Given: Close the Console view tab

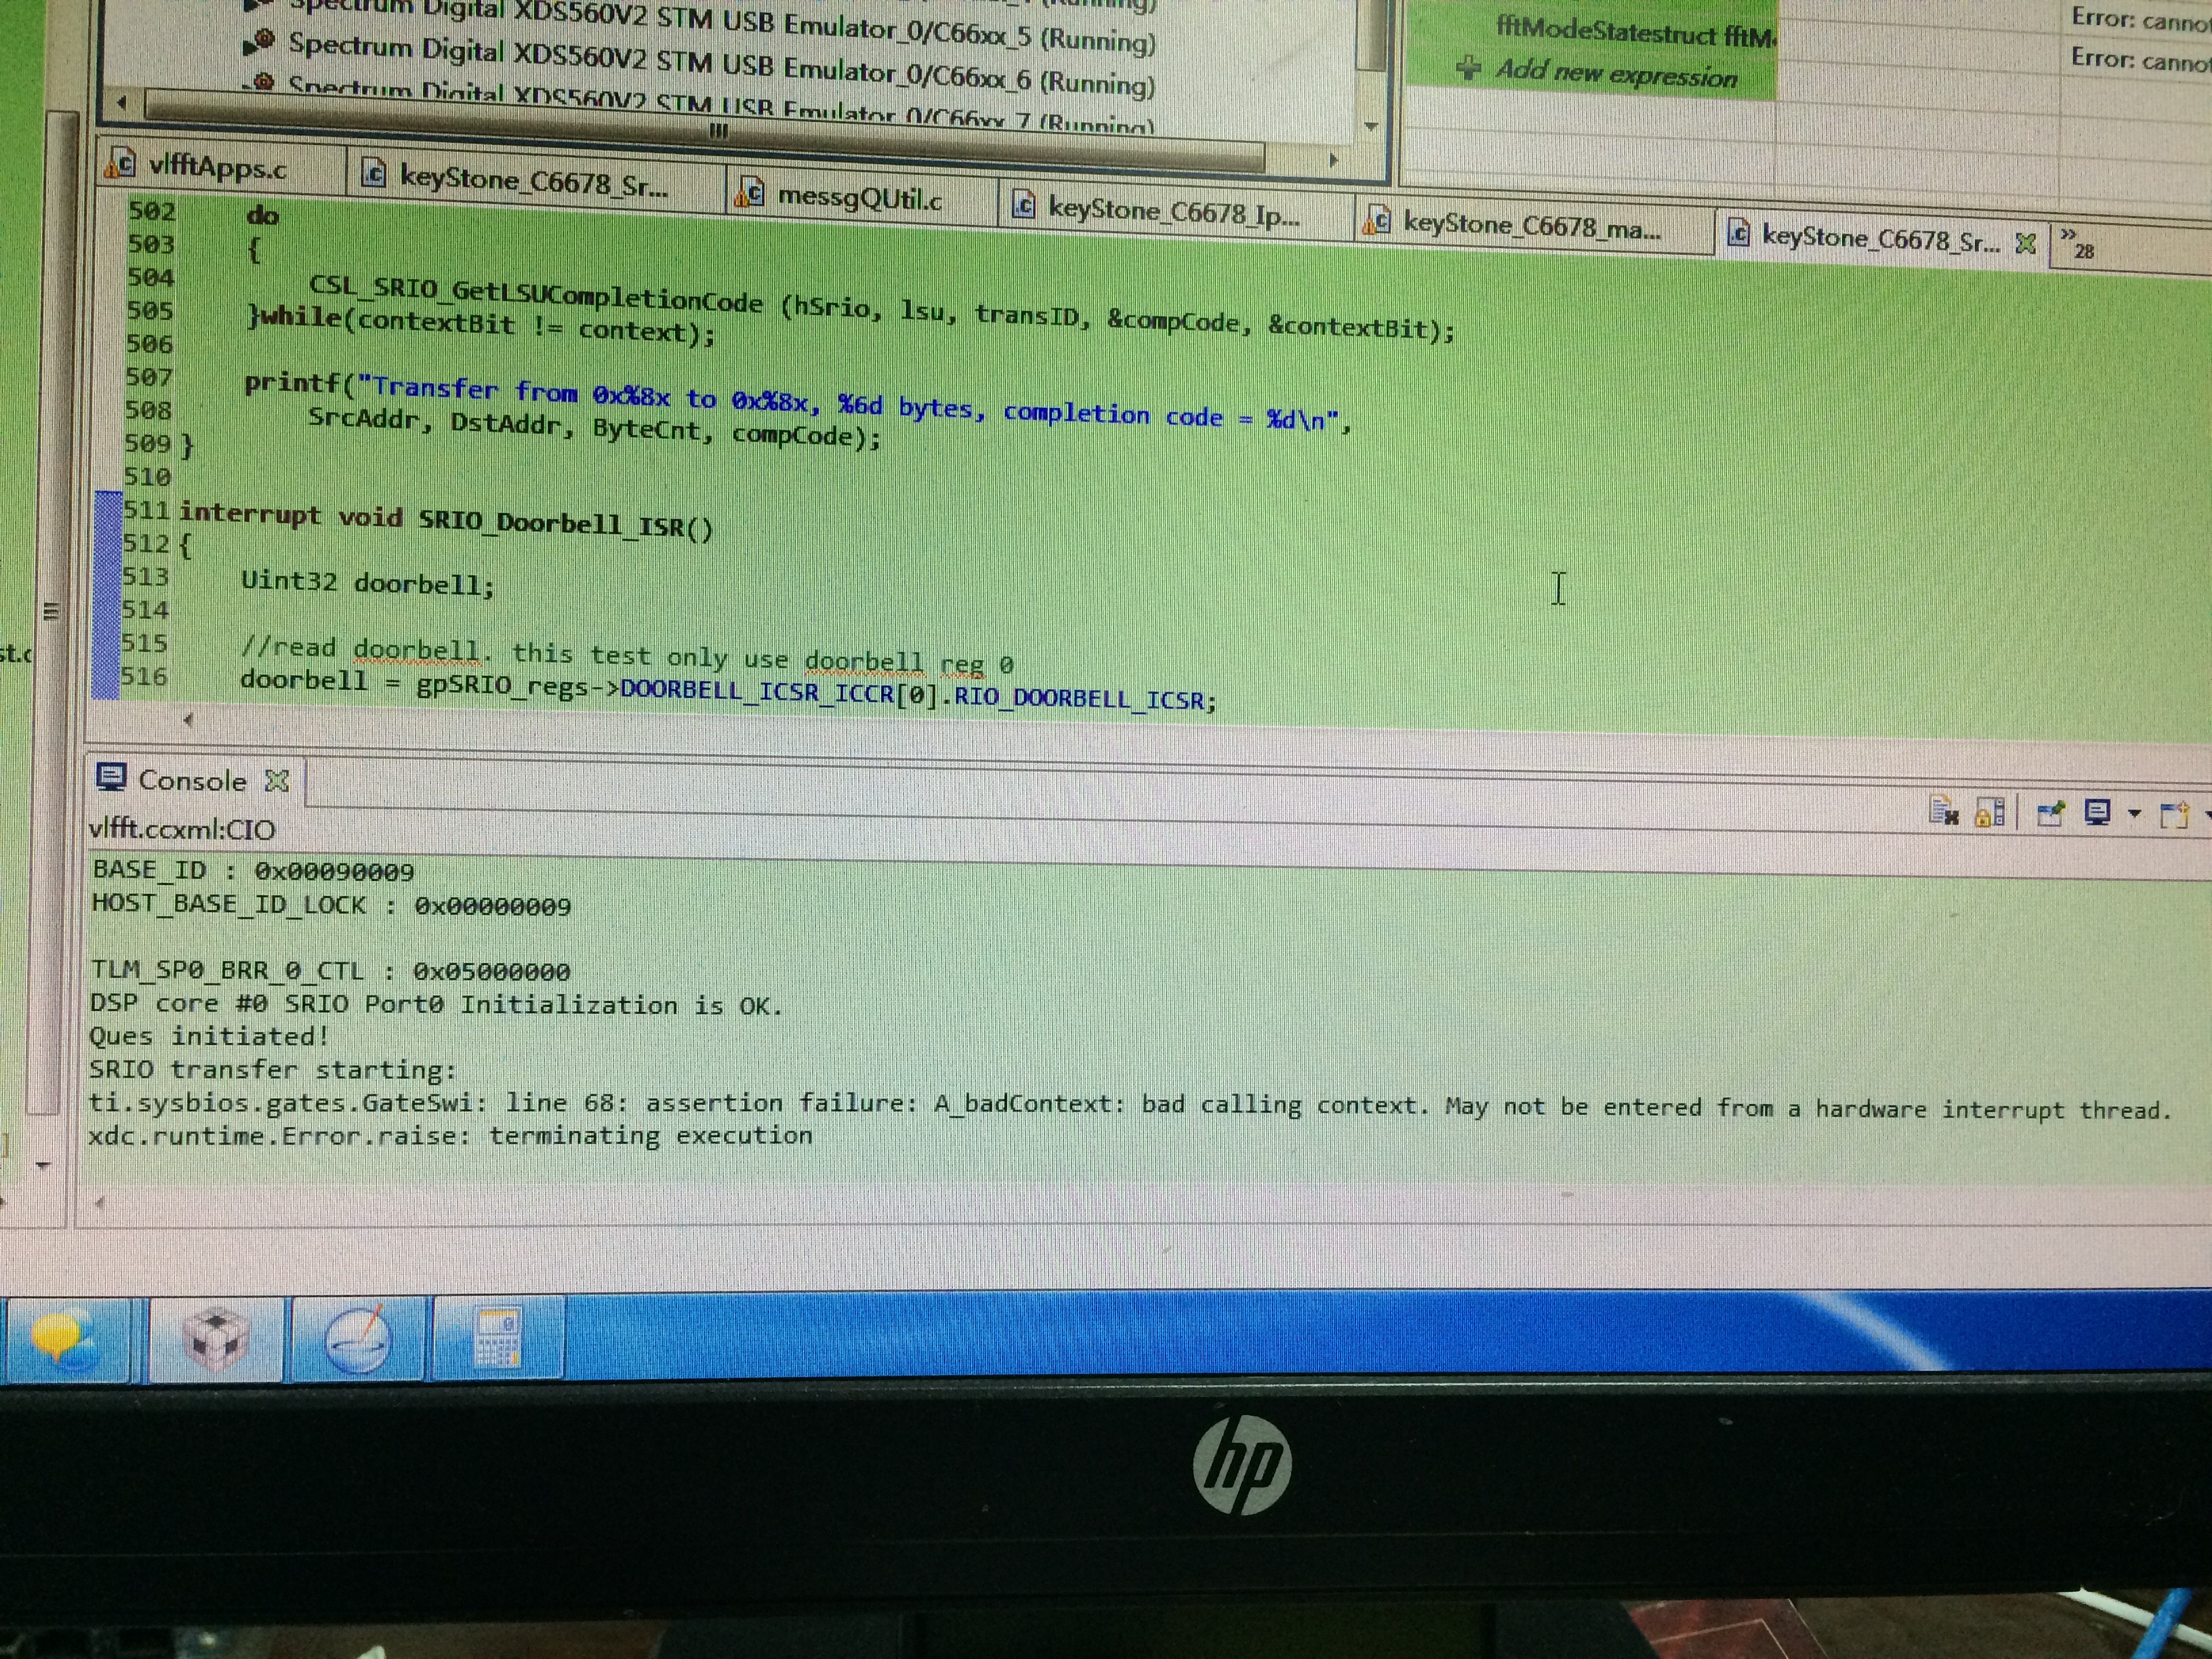Looking at the screenshot, I should (277, 781).
